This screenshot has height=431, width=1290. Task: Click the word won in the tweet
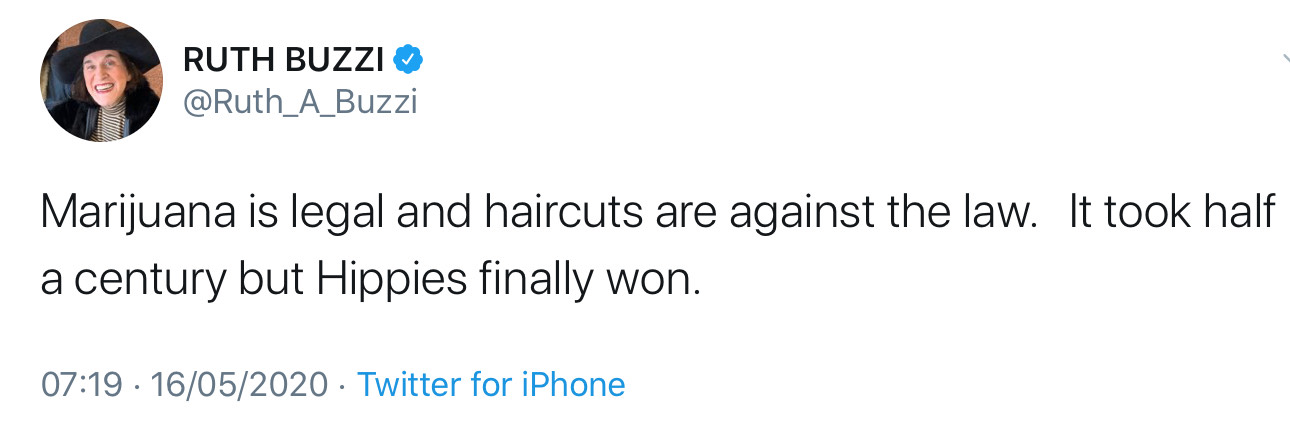tap(657, 280)
